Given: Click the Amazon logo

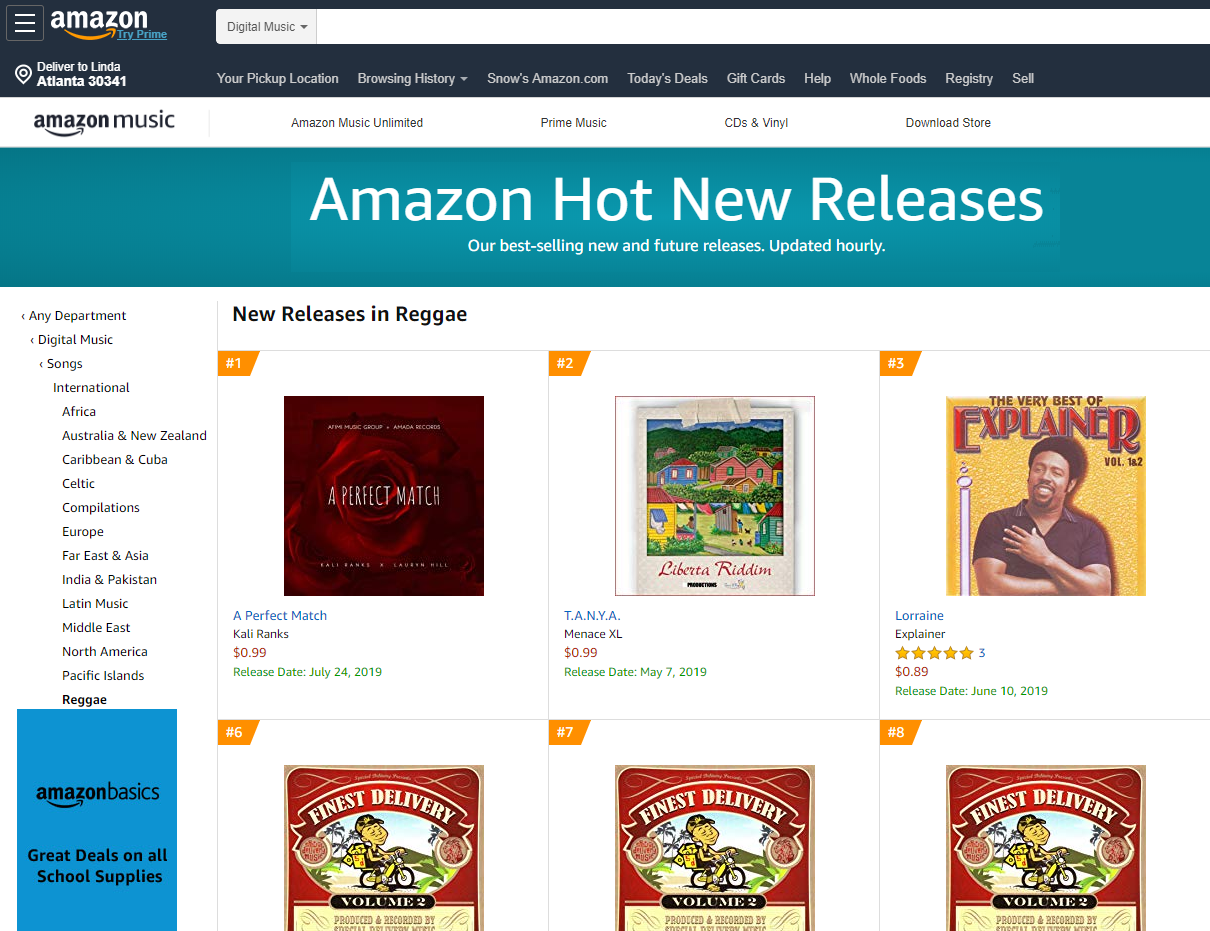Looking at the screenshot, I should coord(98,20).
